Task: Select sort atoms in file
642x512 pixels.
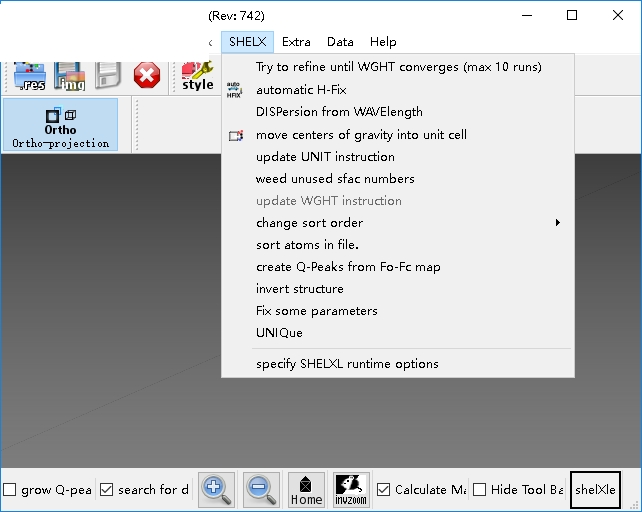Action: pyautogui.click(x=398, y=245)
